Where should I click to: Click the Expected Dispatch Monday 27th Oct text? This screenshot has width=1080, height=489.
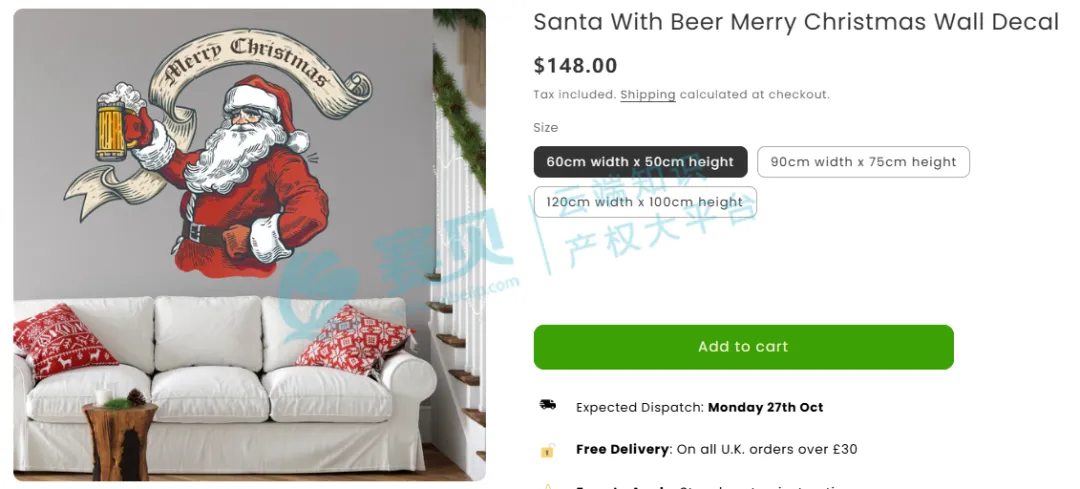click(699, 407)
